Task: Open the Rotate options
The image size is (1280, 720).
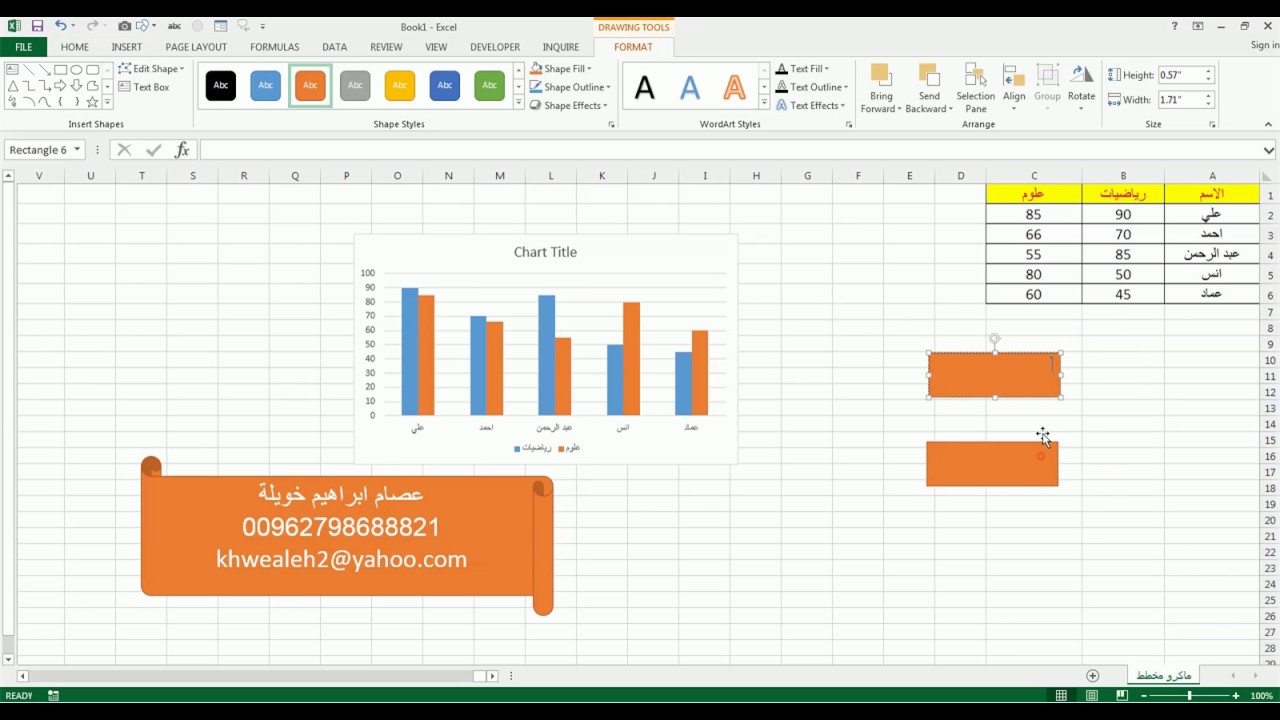Action: [x=1081, y=89]
